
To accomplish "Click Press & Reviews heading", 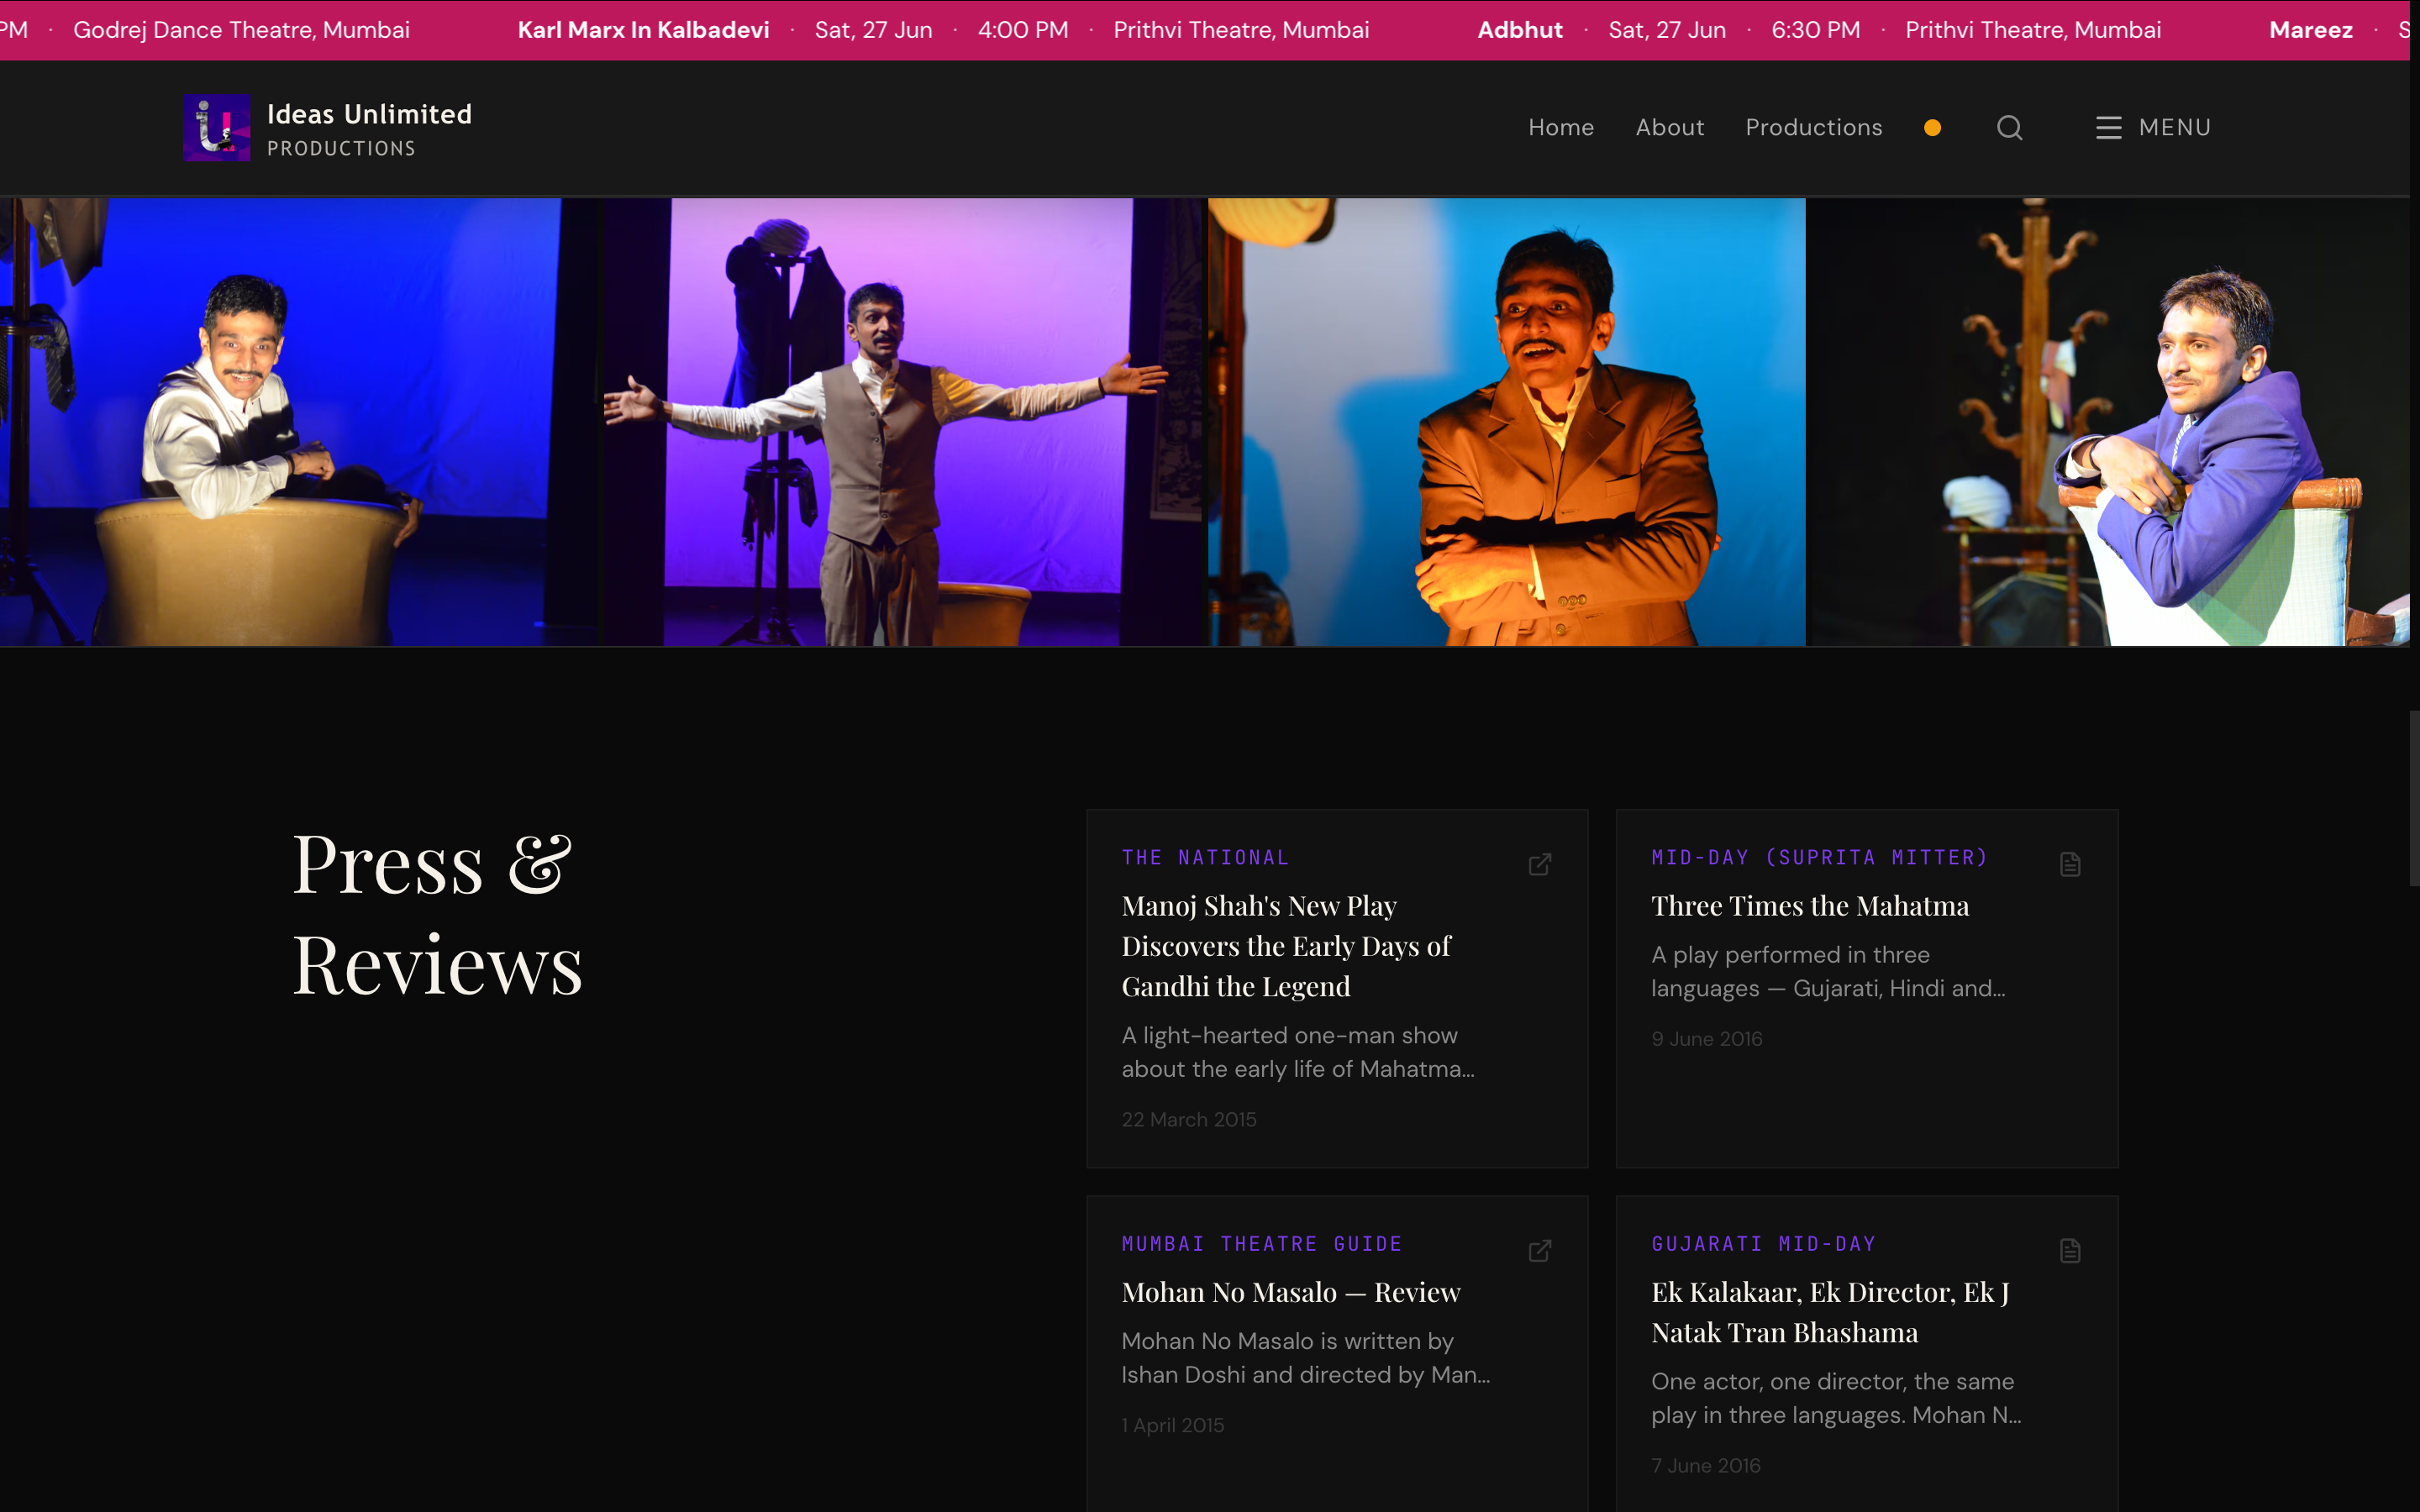I will [x=437, y=914].
